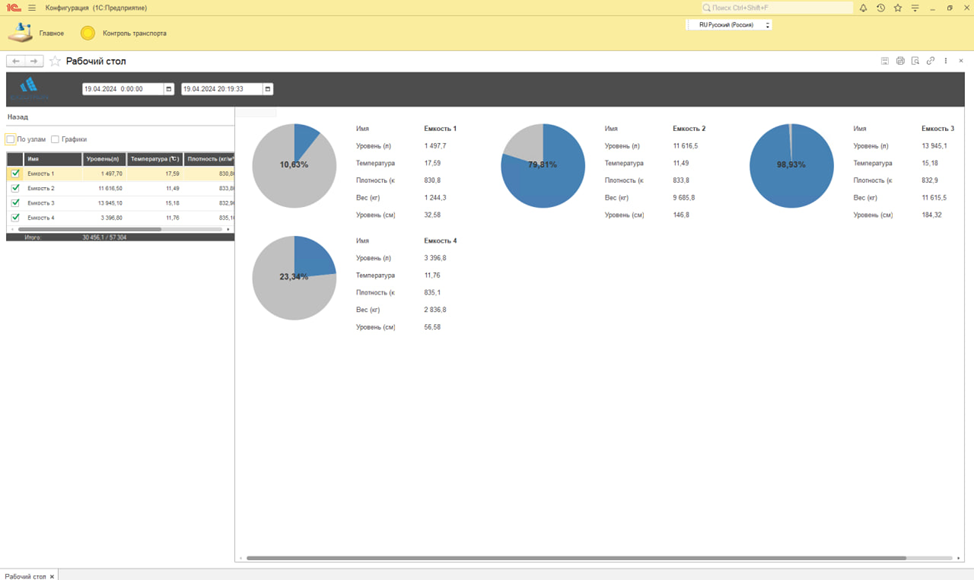
Task: Click the totals value 30 456,1 / 57 304
Action: pos(104,237)
